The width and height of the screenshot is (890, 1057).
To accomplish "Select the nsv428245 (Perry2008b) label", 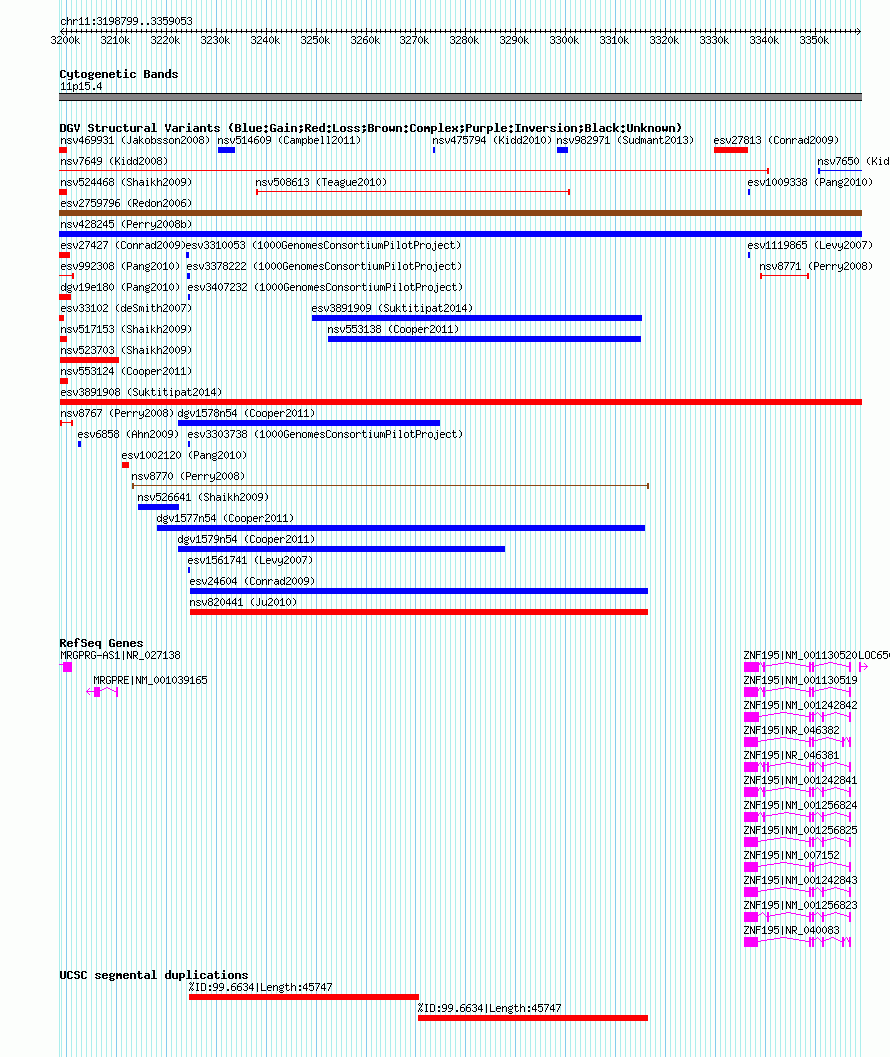I will (x=126, y=224).
